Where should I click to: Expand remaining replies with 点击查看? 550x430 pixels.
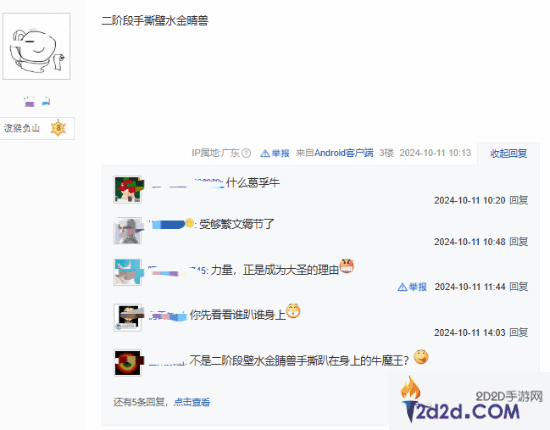[x=192, y=402]
